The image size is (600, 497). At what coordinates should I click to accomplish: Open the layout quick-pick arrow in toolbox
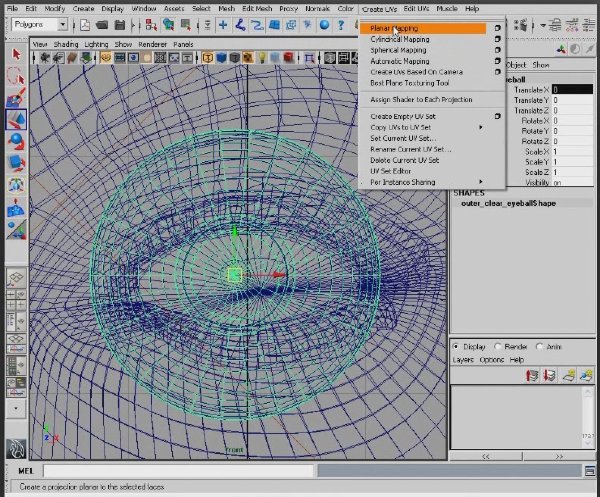click(x=16, y=408)
